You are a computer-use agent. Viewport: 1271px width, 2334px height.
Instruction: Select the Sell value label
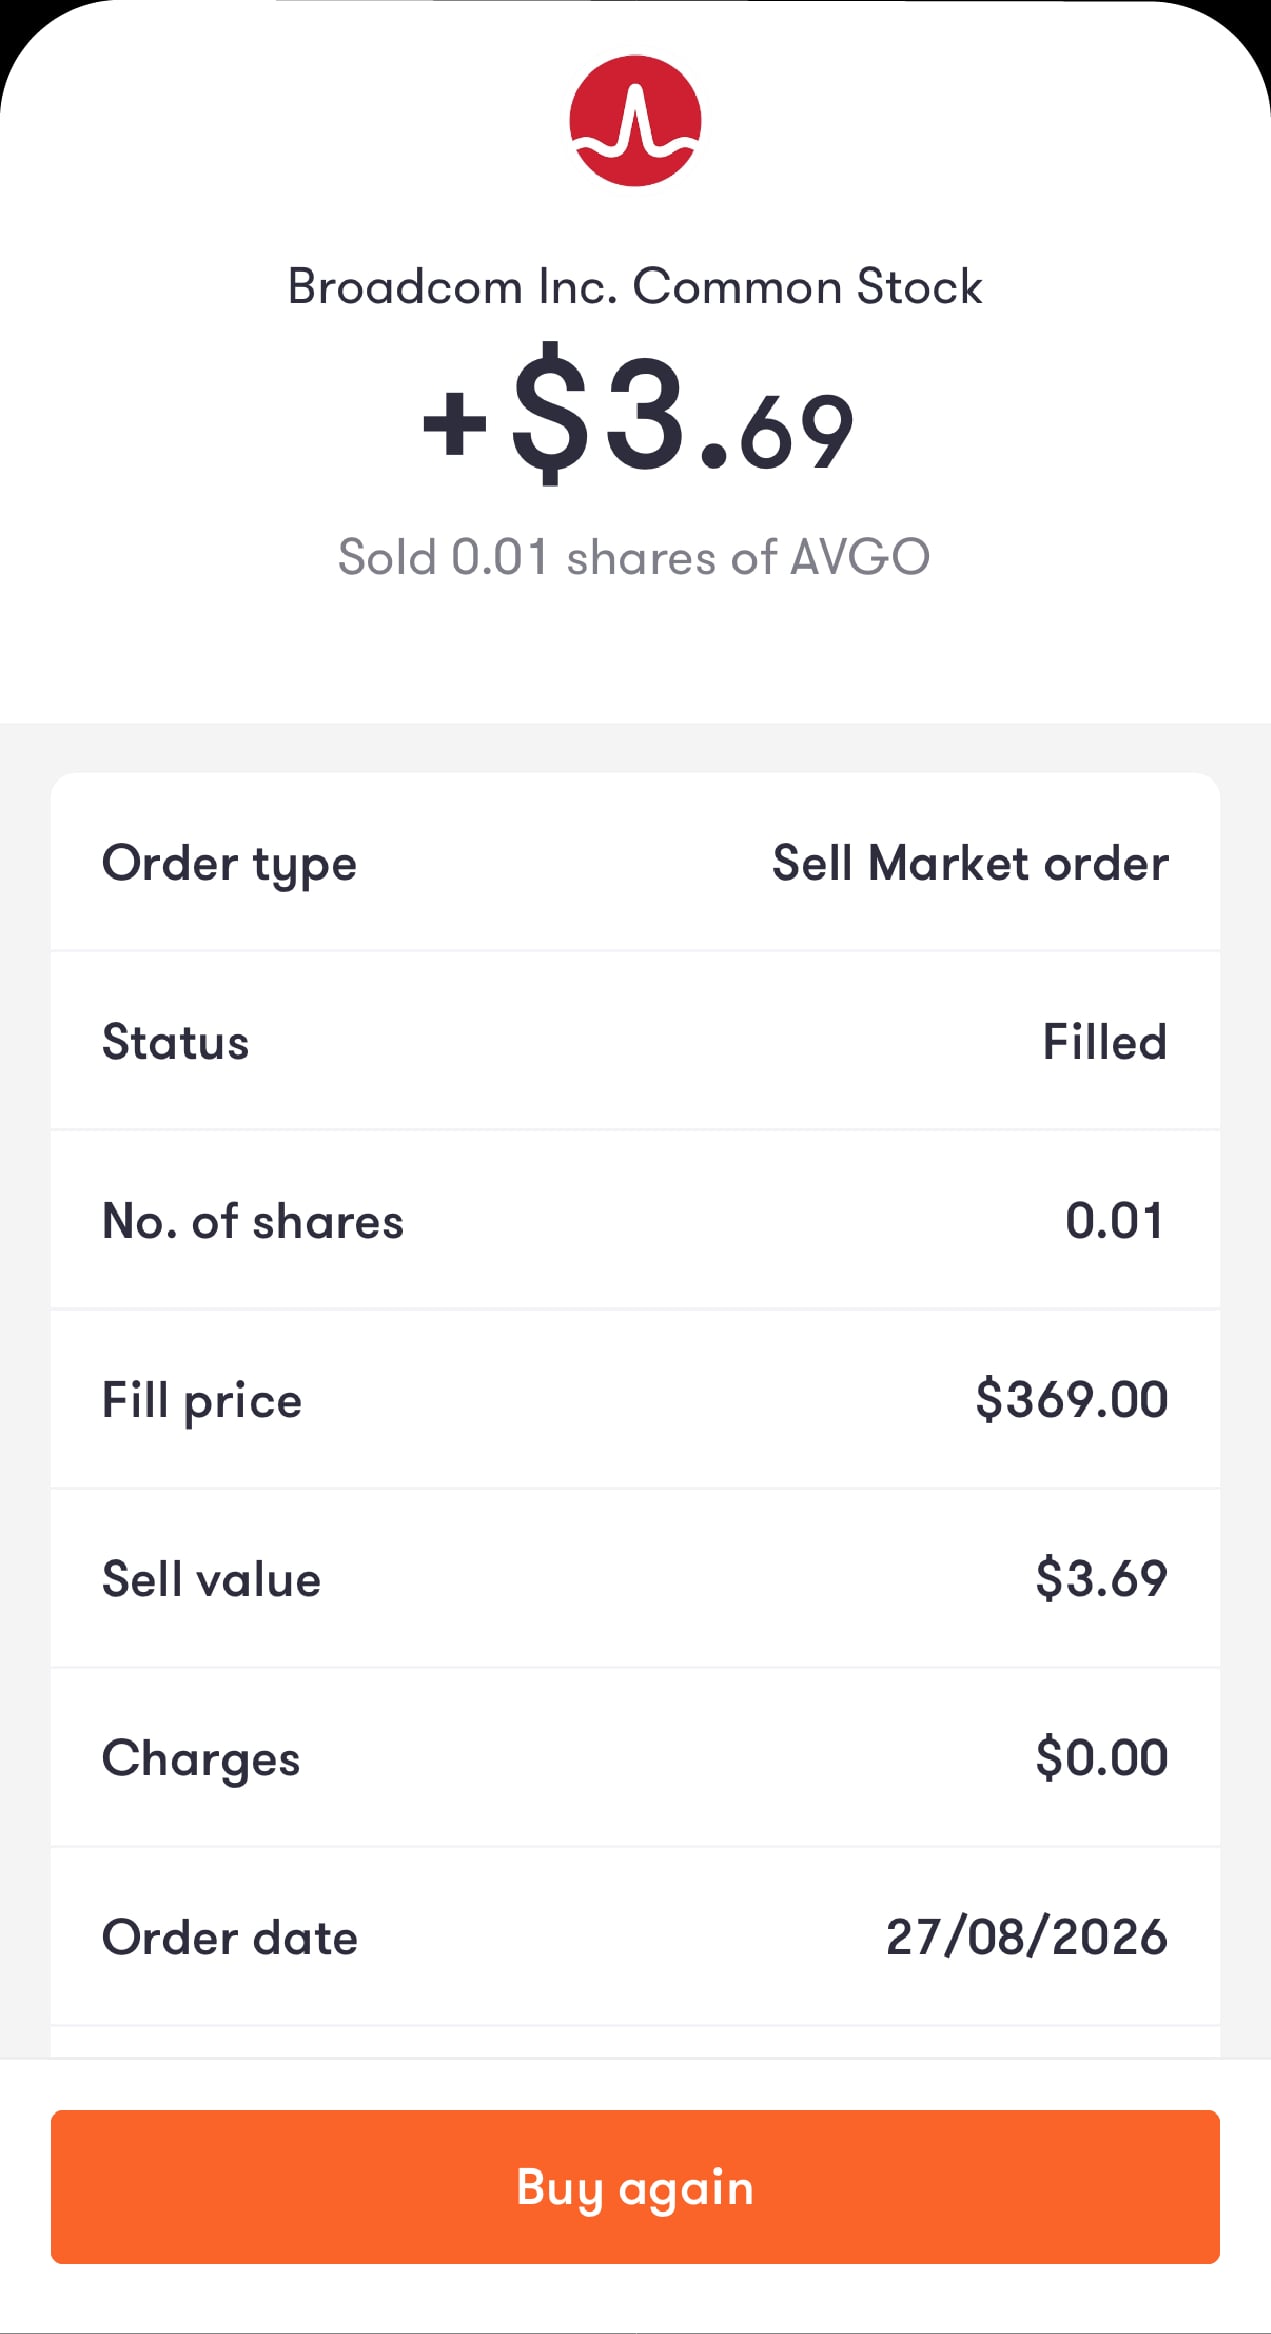tap(212, 1580)
